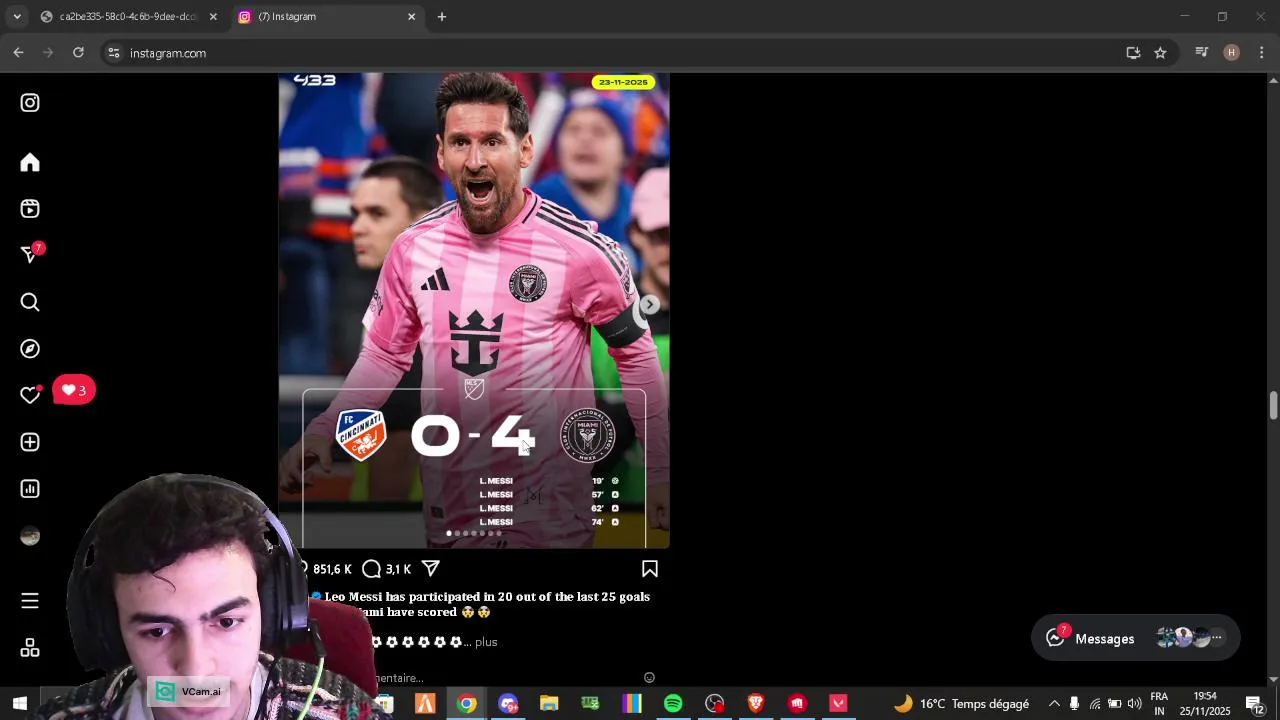Switch to the ca2be335 browser tab
Screen dimensions: 1280x720
[x=128, y=17]
